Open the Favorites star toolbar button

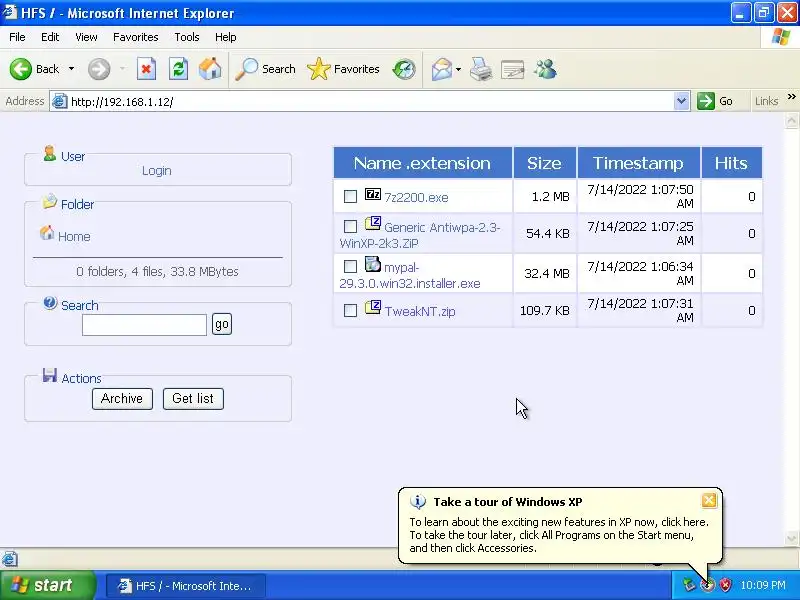click(x=343, y=69)
